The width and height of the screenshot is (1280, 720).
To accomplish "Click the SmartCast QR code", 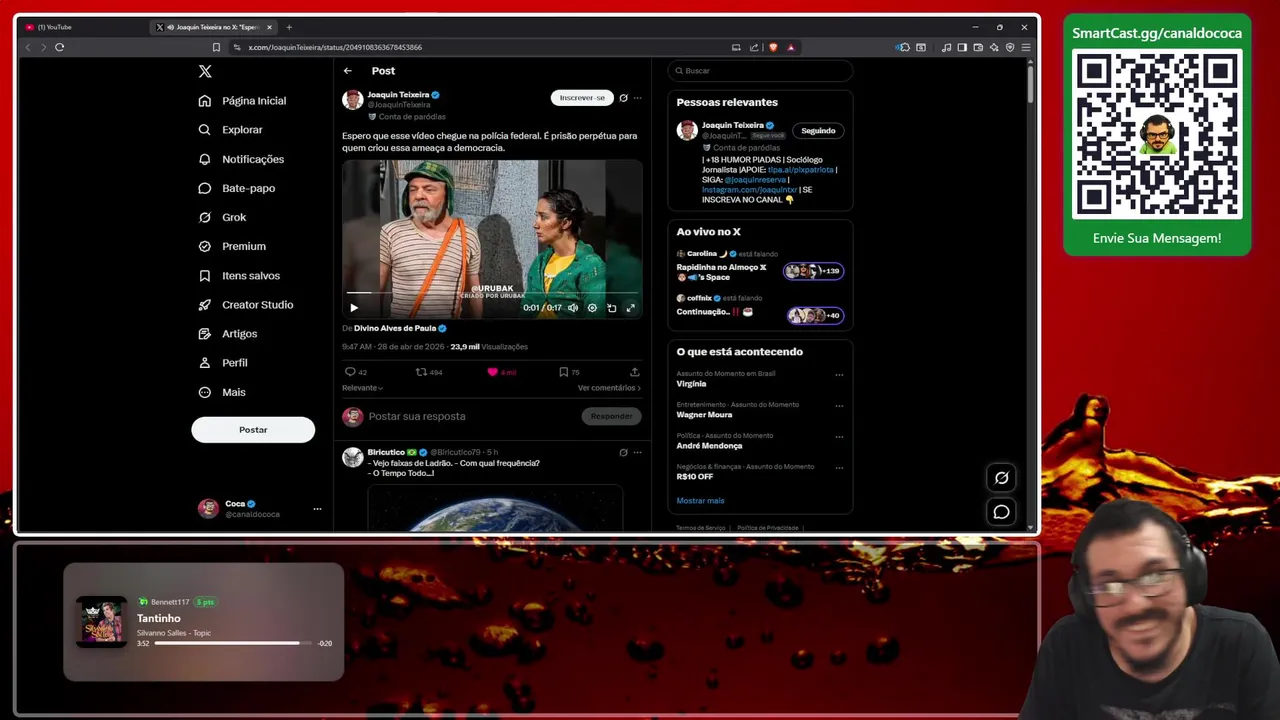I will point(1157,136).
